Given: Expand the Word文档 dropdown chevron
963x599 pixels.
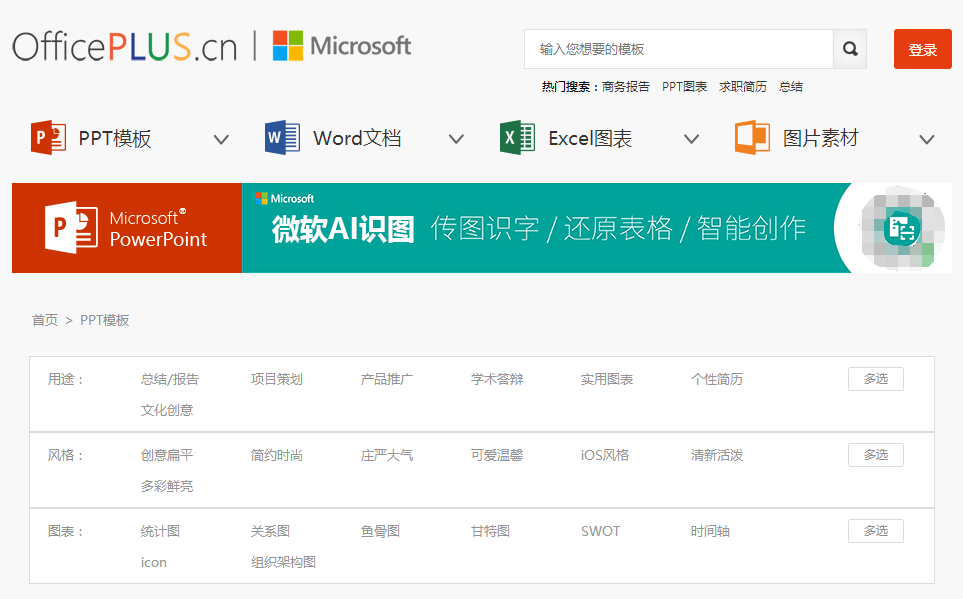Looking at the screenshot, I should (456, 139).
